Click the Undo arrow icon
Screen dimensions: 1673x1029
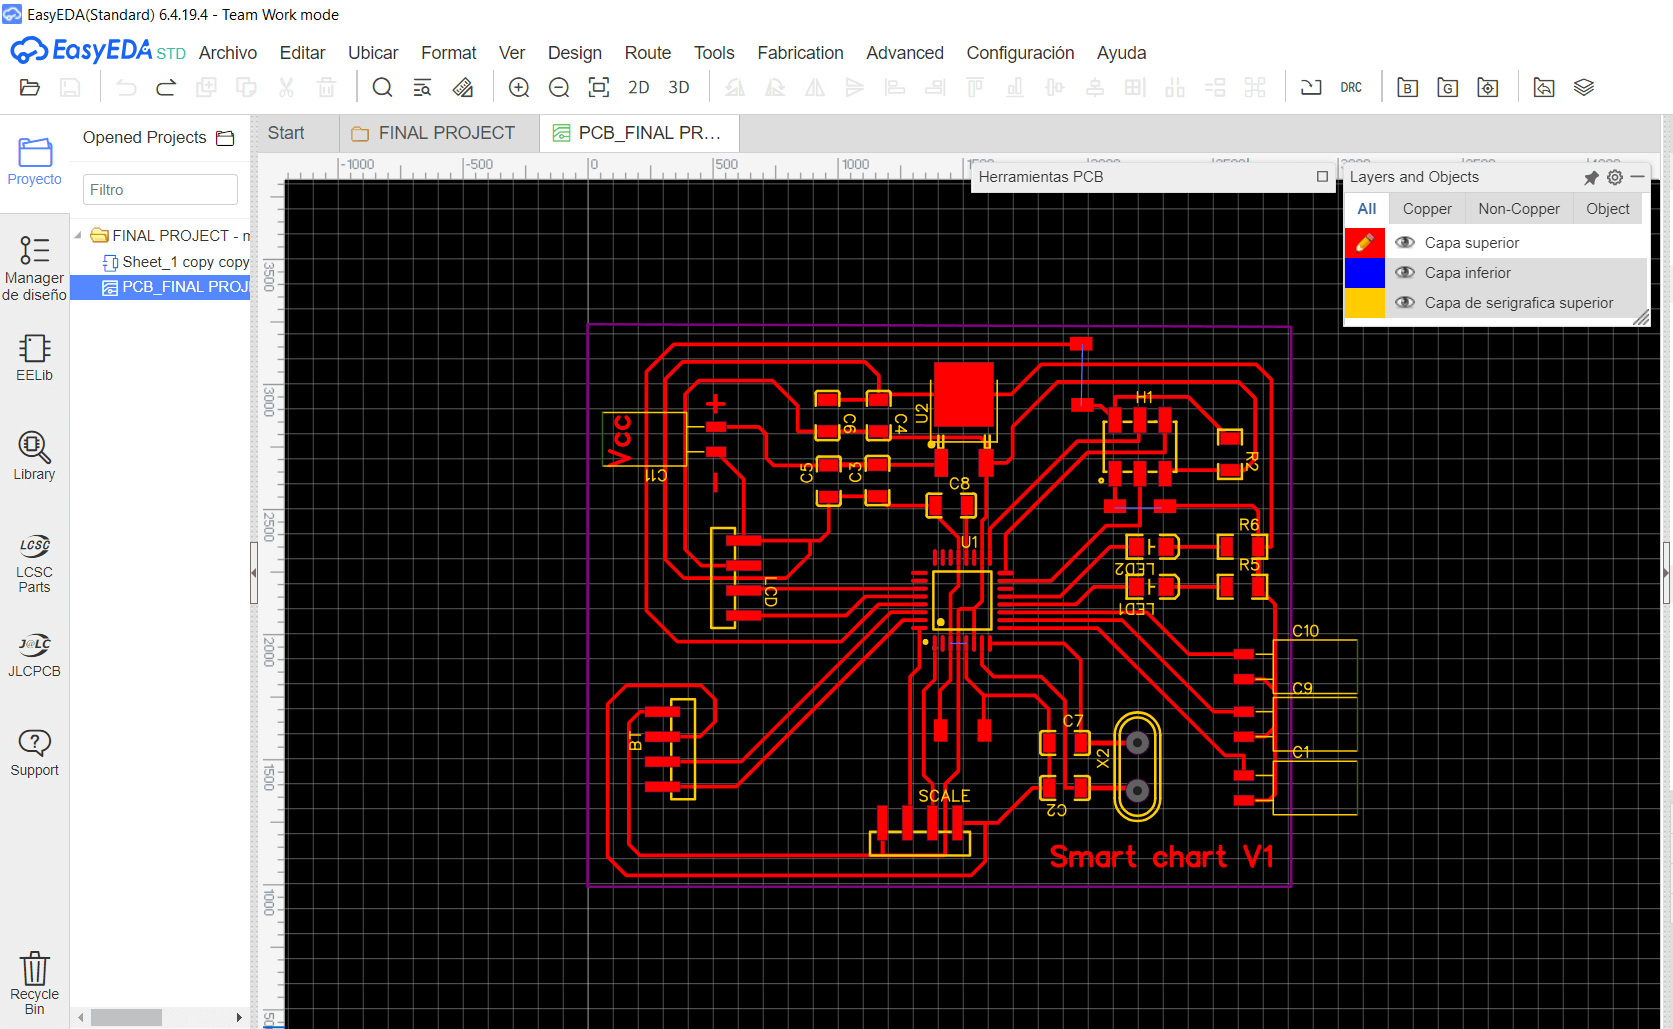126,88
